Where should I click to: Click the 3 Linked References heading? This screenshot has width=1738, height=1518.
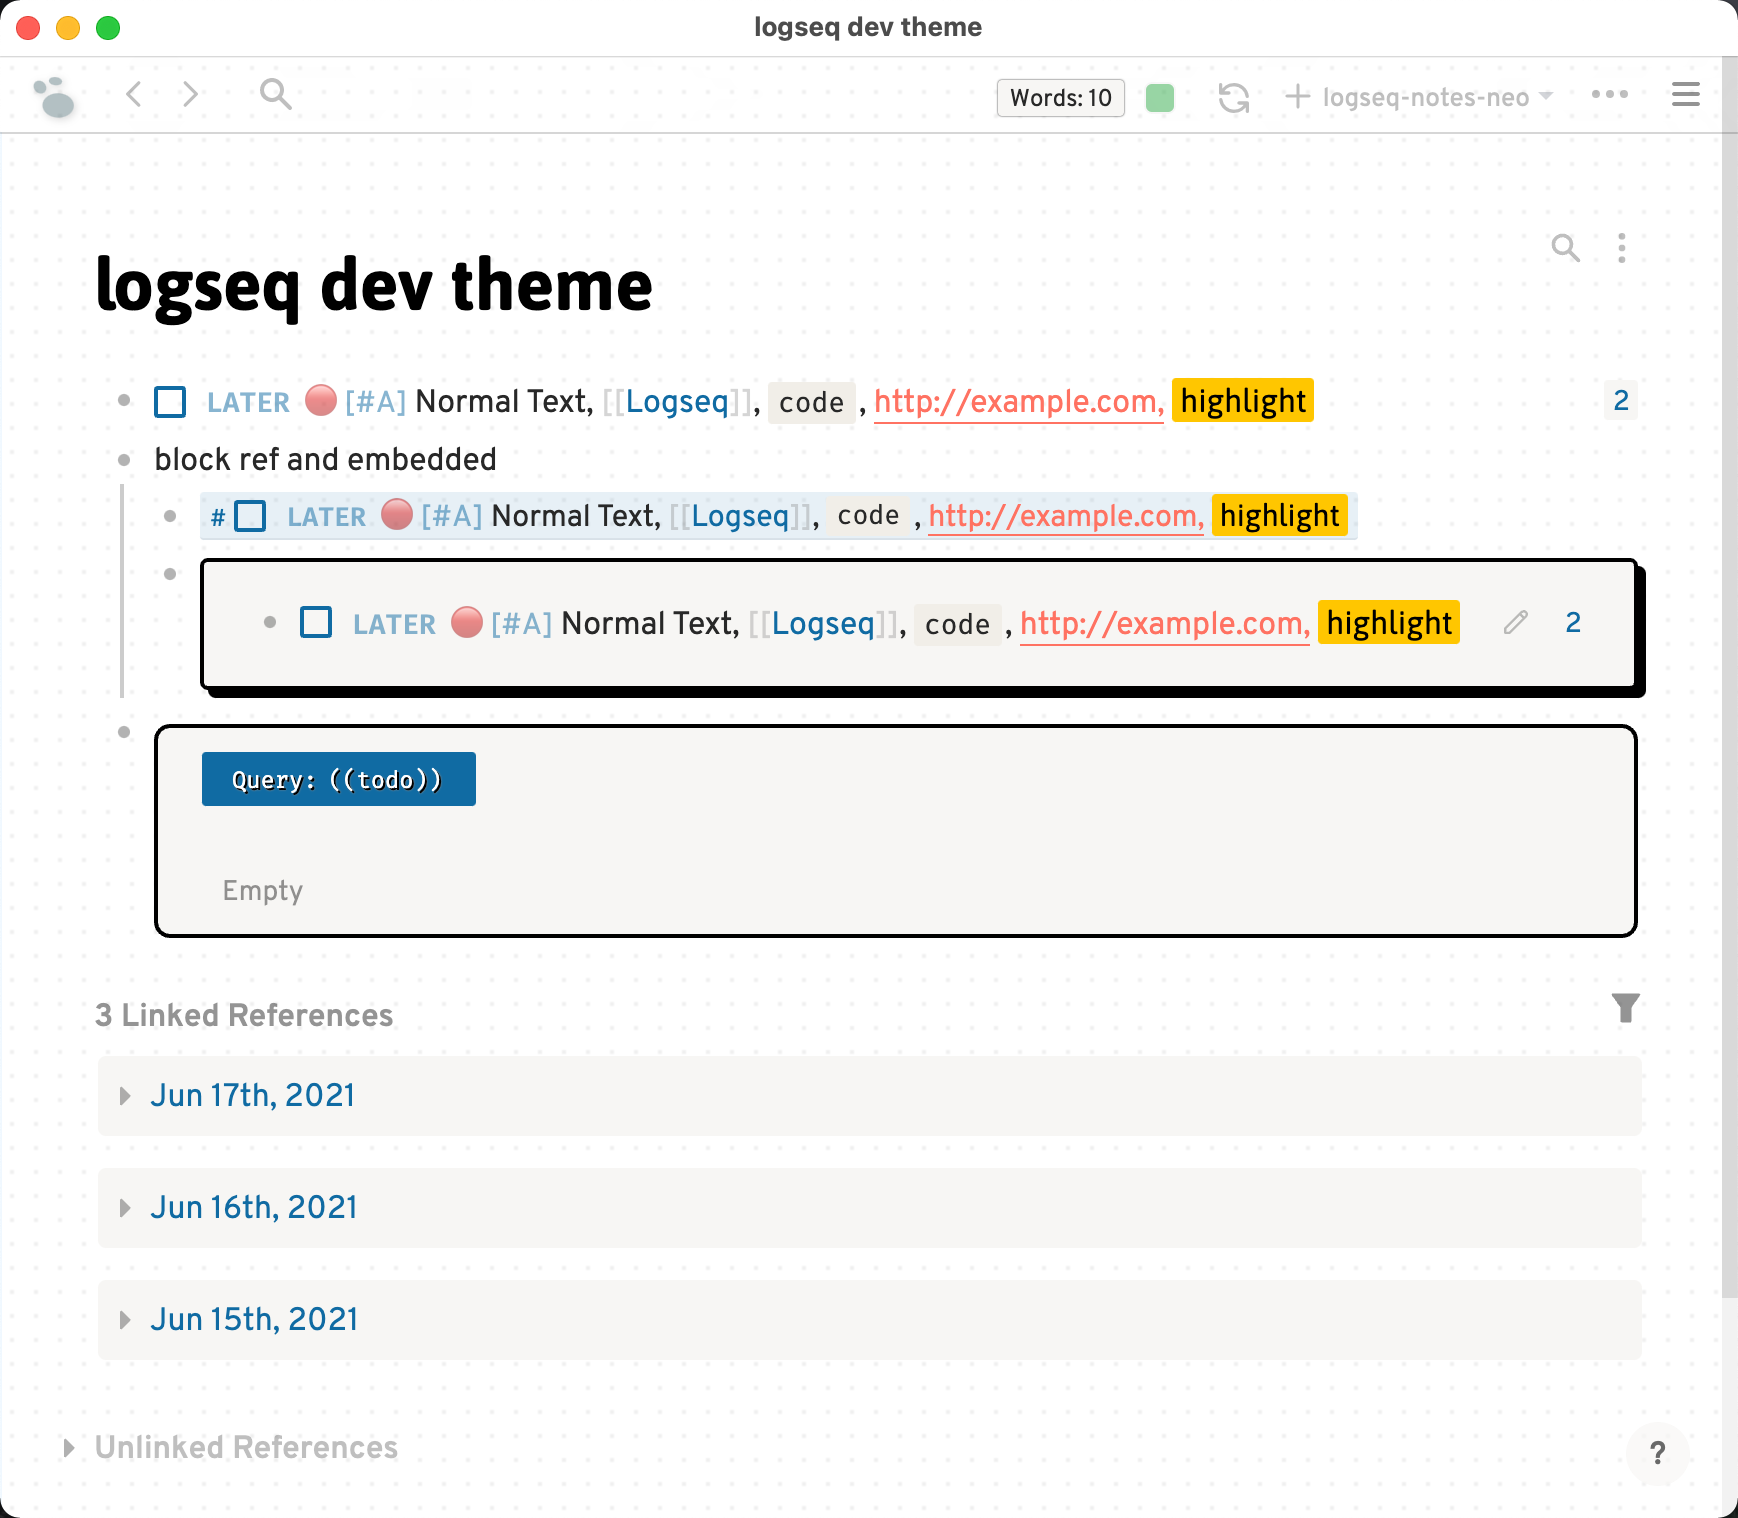244,1015
